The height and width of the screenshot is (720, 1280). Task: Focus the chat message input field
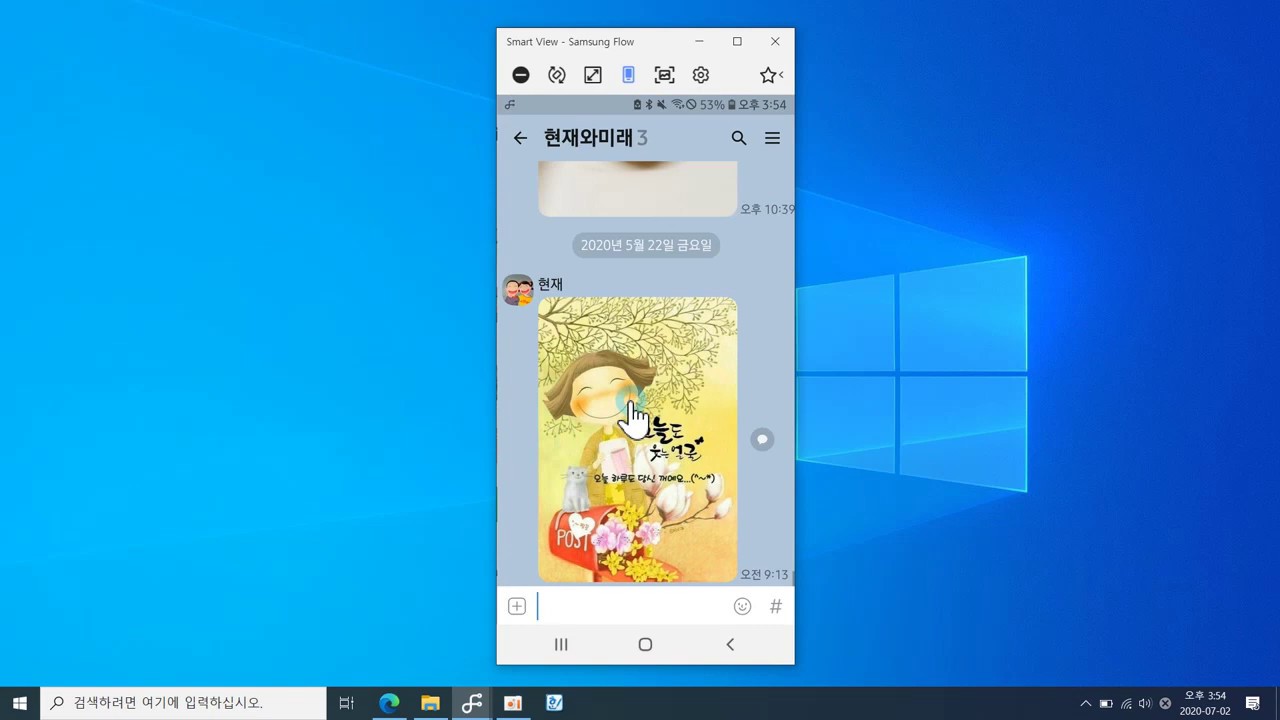[632, 606]
